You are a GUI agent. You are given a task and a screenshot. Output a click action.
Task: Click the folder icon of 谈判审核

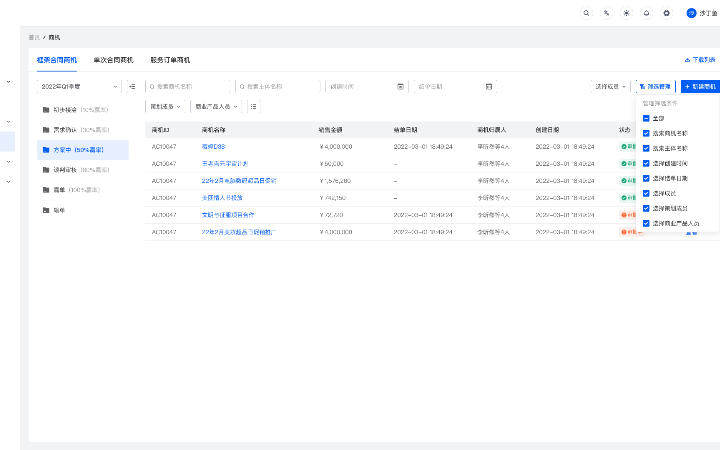[46, 170]
